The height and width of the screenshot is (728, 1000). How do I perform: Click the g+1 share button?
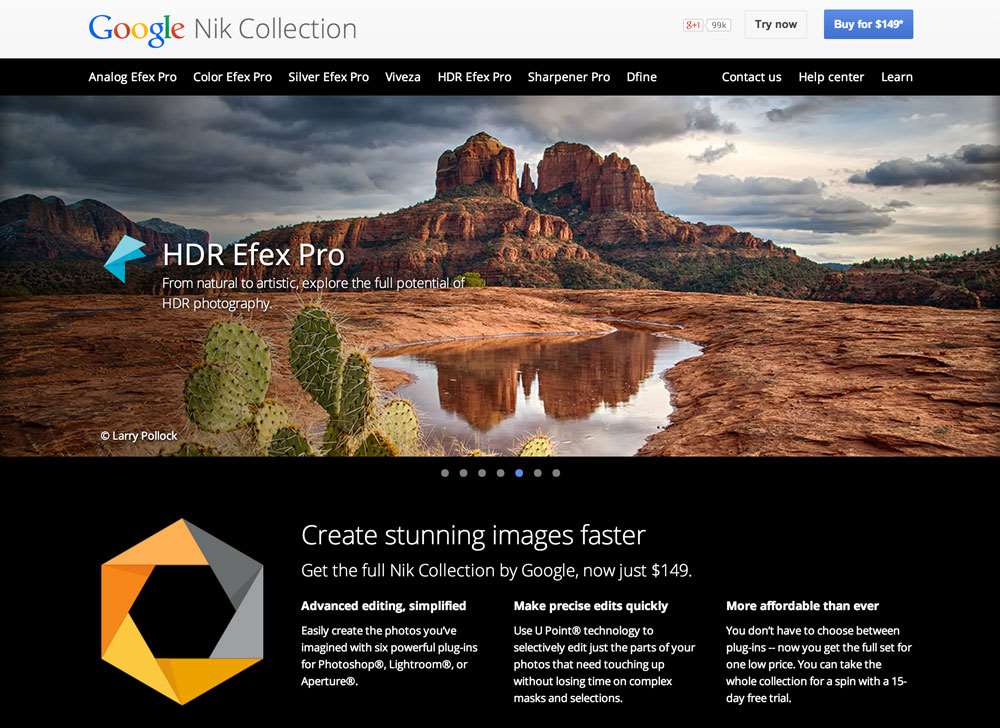pos(694,23)
